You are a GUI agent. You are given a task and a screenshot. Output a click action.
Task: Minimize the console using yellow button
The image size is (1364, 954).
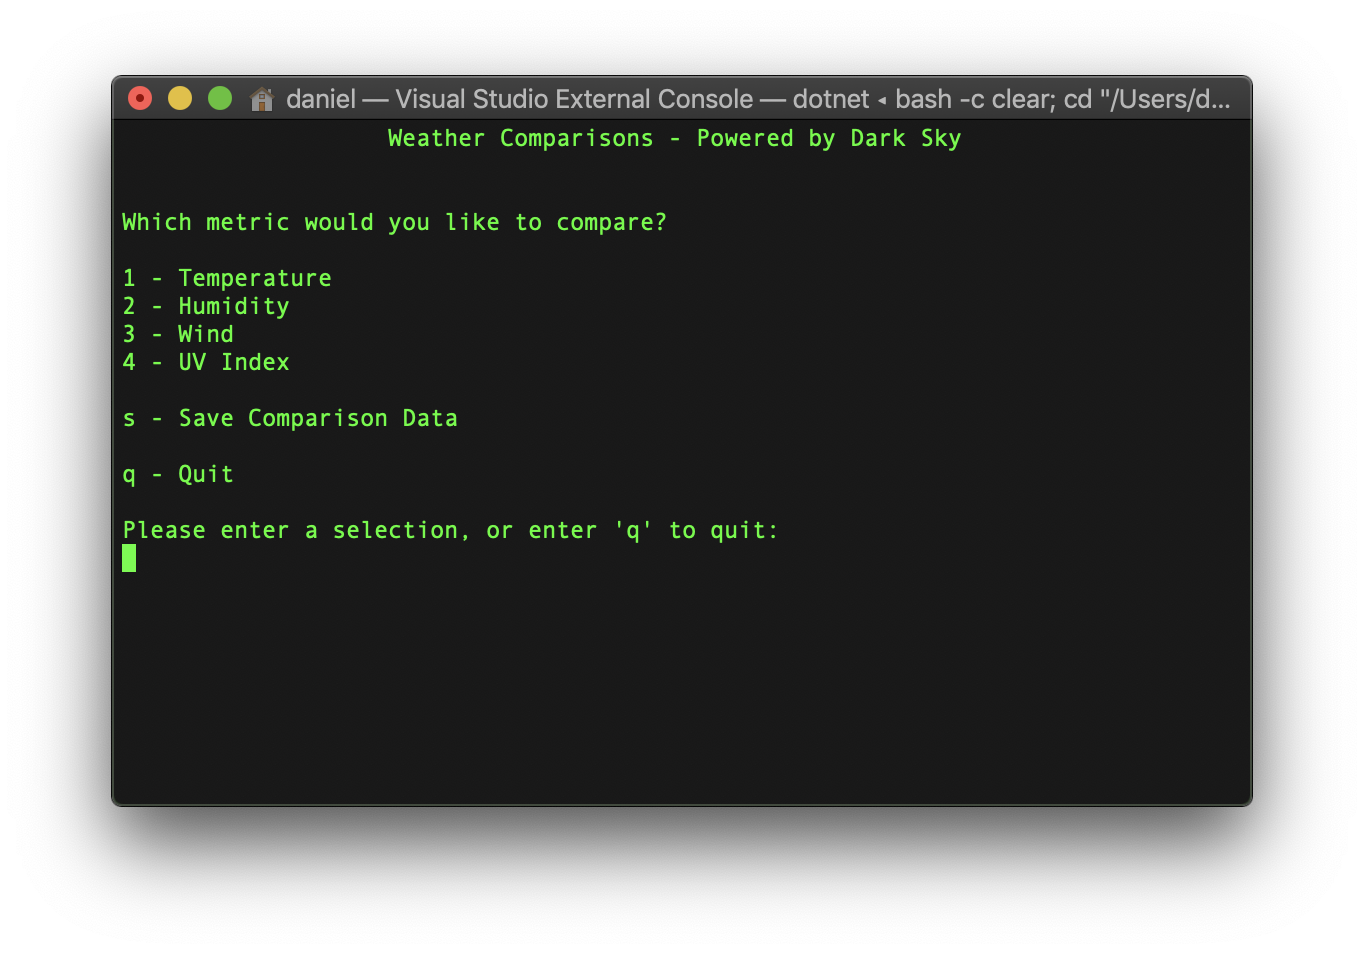click(x=180, y=98)
